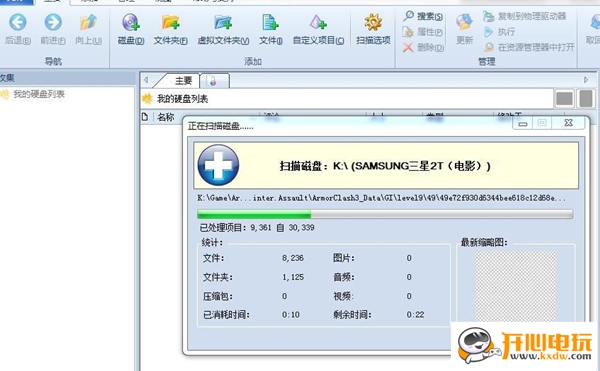Open Search (搜索) tool
600x371 pixels.
pos(423,16)
